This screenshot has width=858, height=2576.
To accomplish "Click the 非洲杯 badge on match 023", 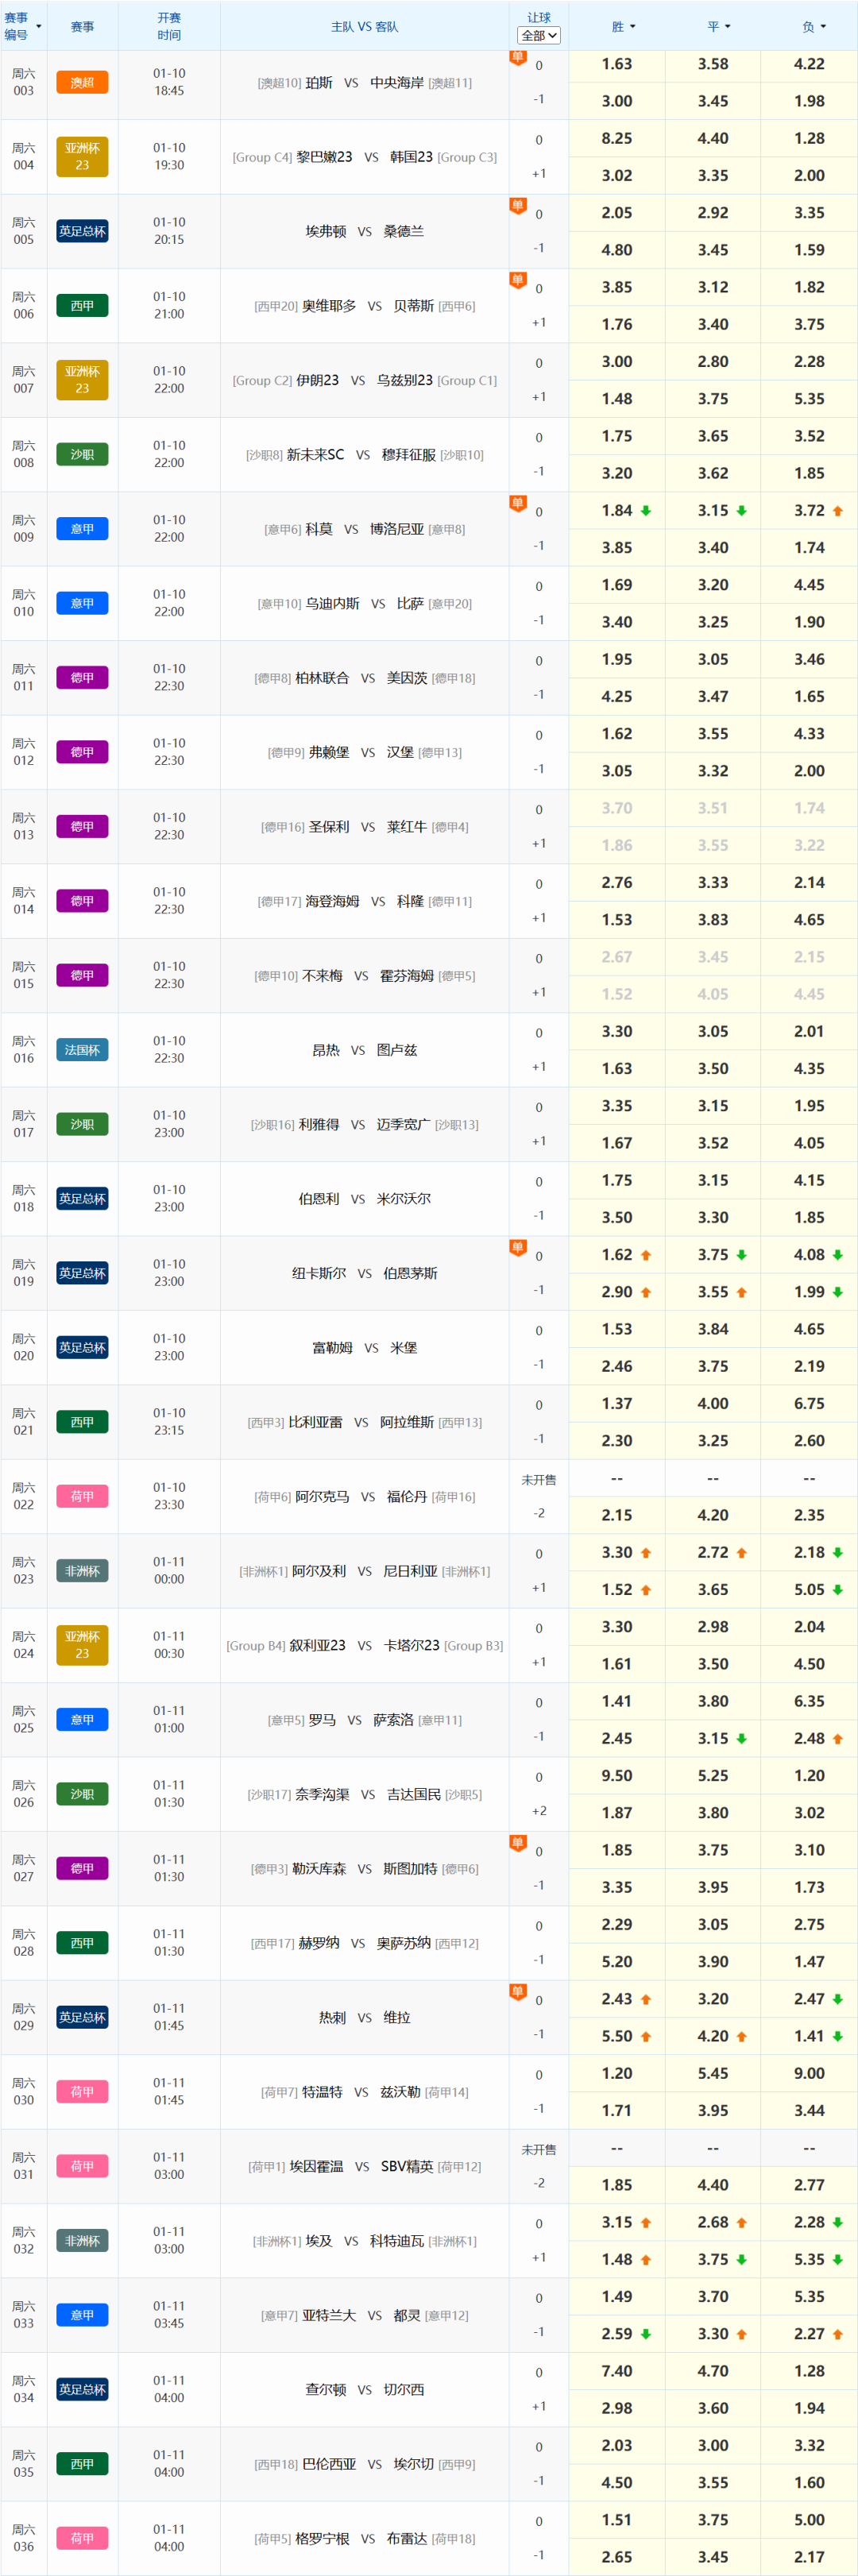I will pos(82,1571).
